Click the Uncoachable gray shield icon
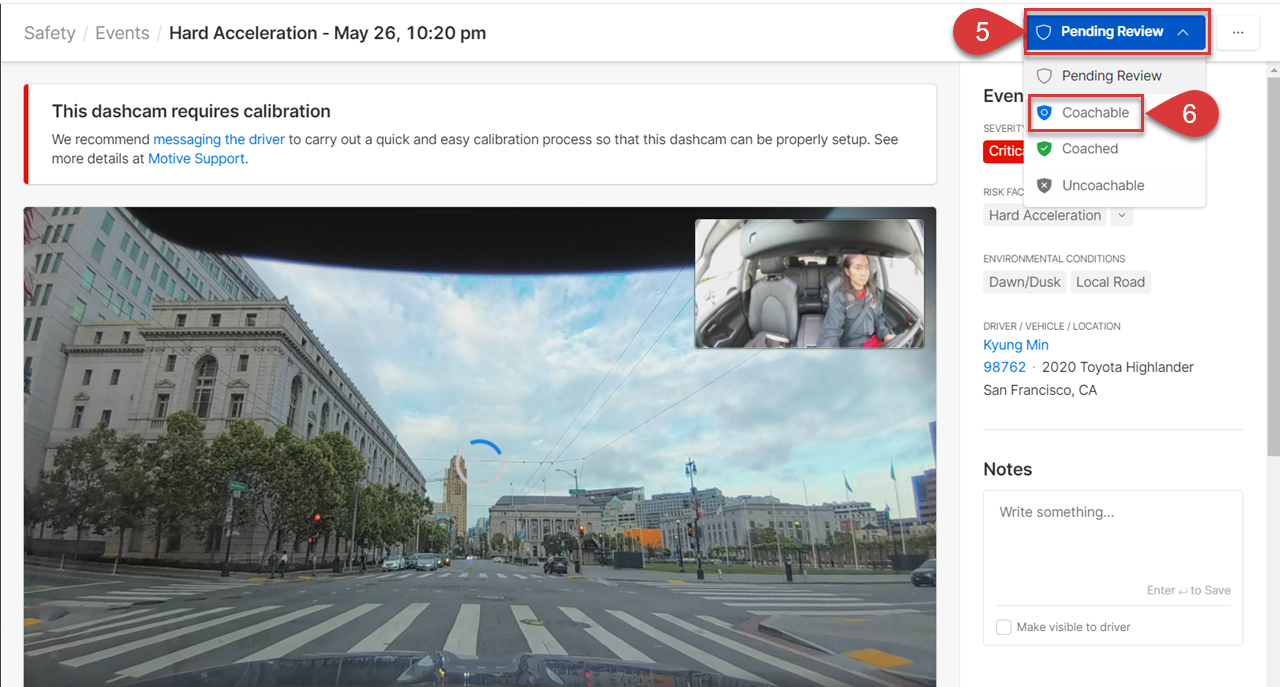 [x=1044, y=186]
